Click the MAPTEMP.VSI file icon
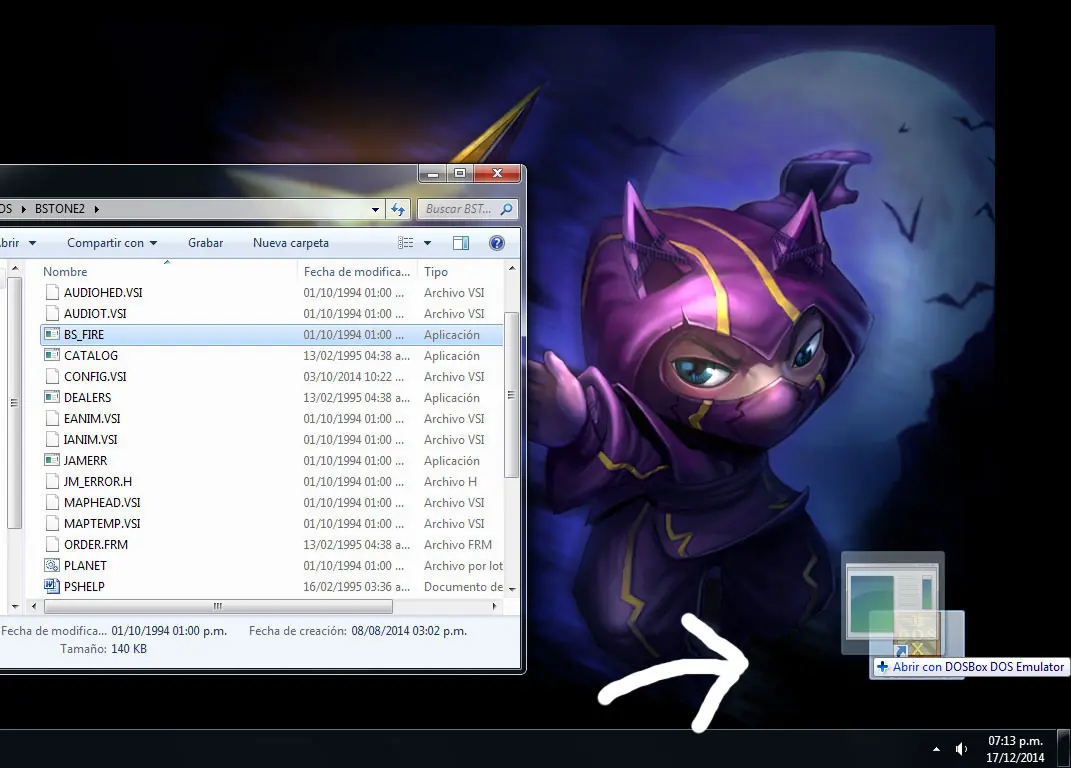 tap(51, 523)
